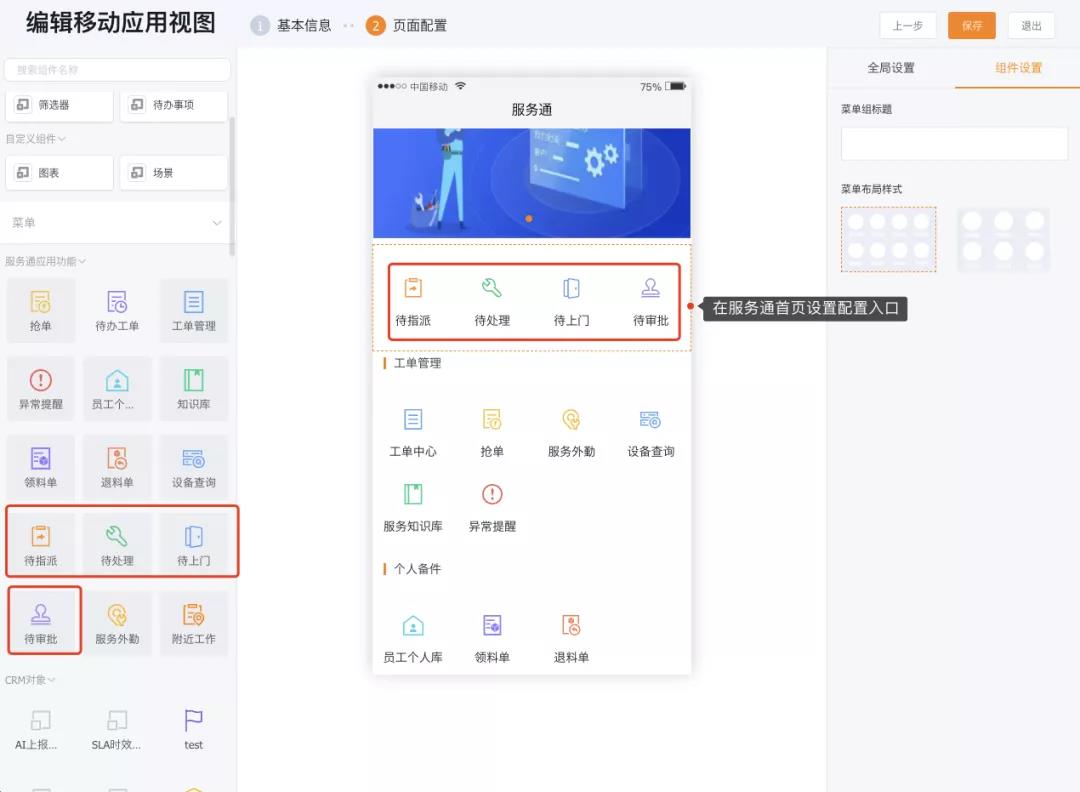1080x792 pixels.
Task: Select the 异常提醒 component in left palette
Action: pos(41,388)
